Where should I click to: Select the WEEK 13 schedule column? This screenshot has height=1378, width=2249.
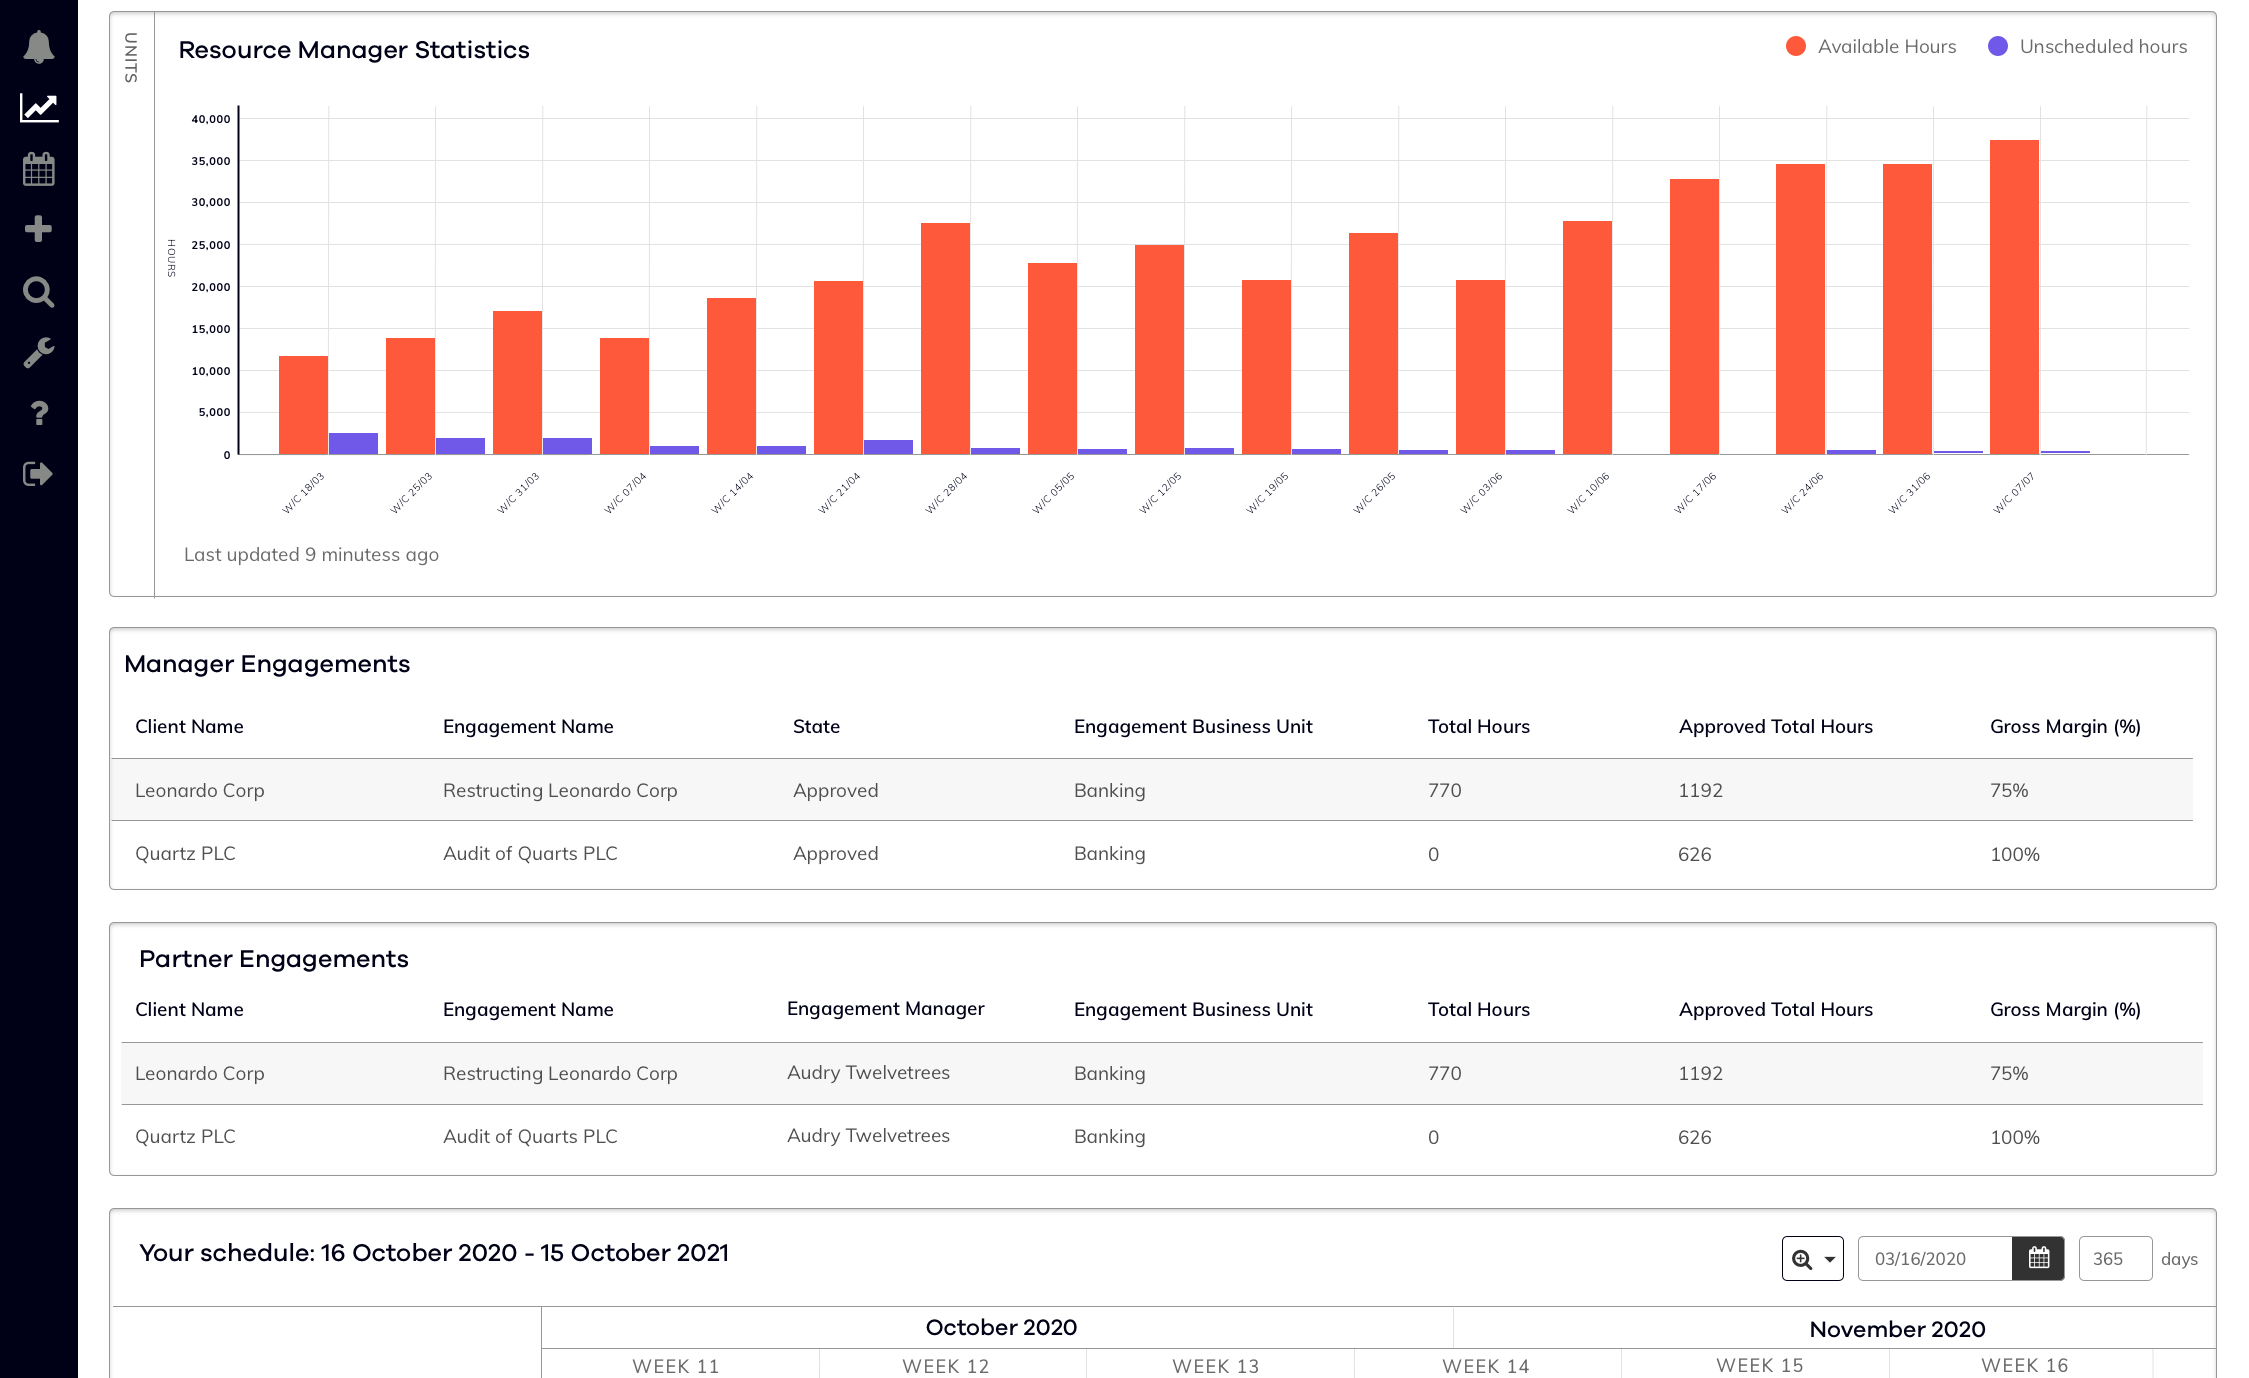(1215, 1365)
